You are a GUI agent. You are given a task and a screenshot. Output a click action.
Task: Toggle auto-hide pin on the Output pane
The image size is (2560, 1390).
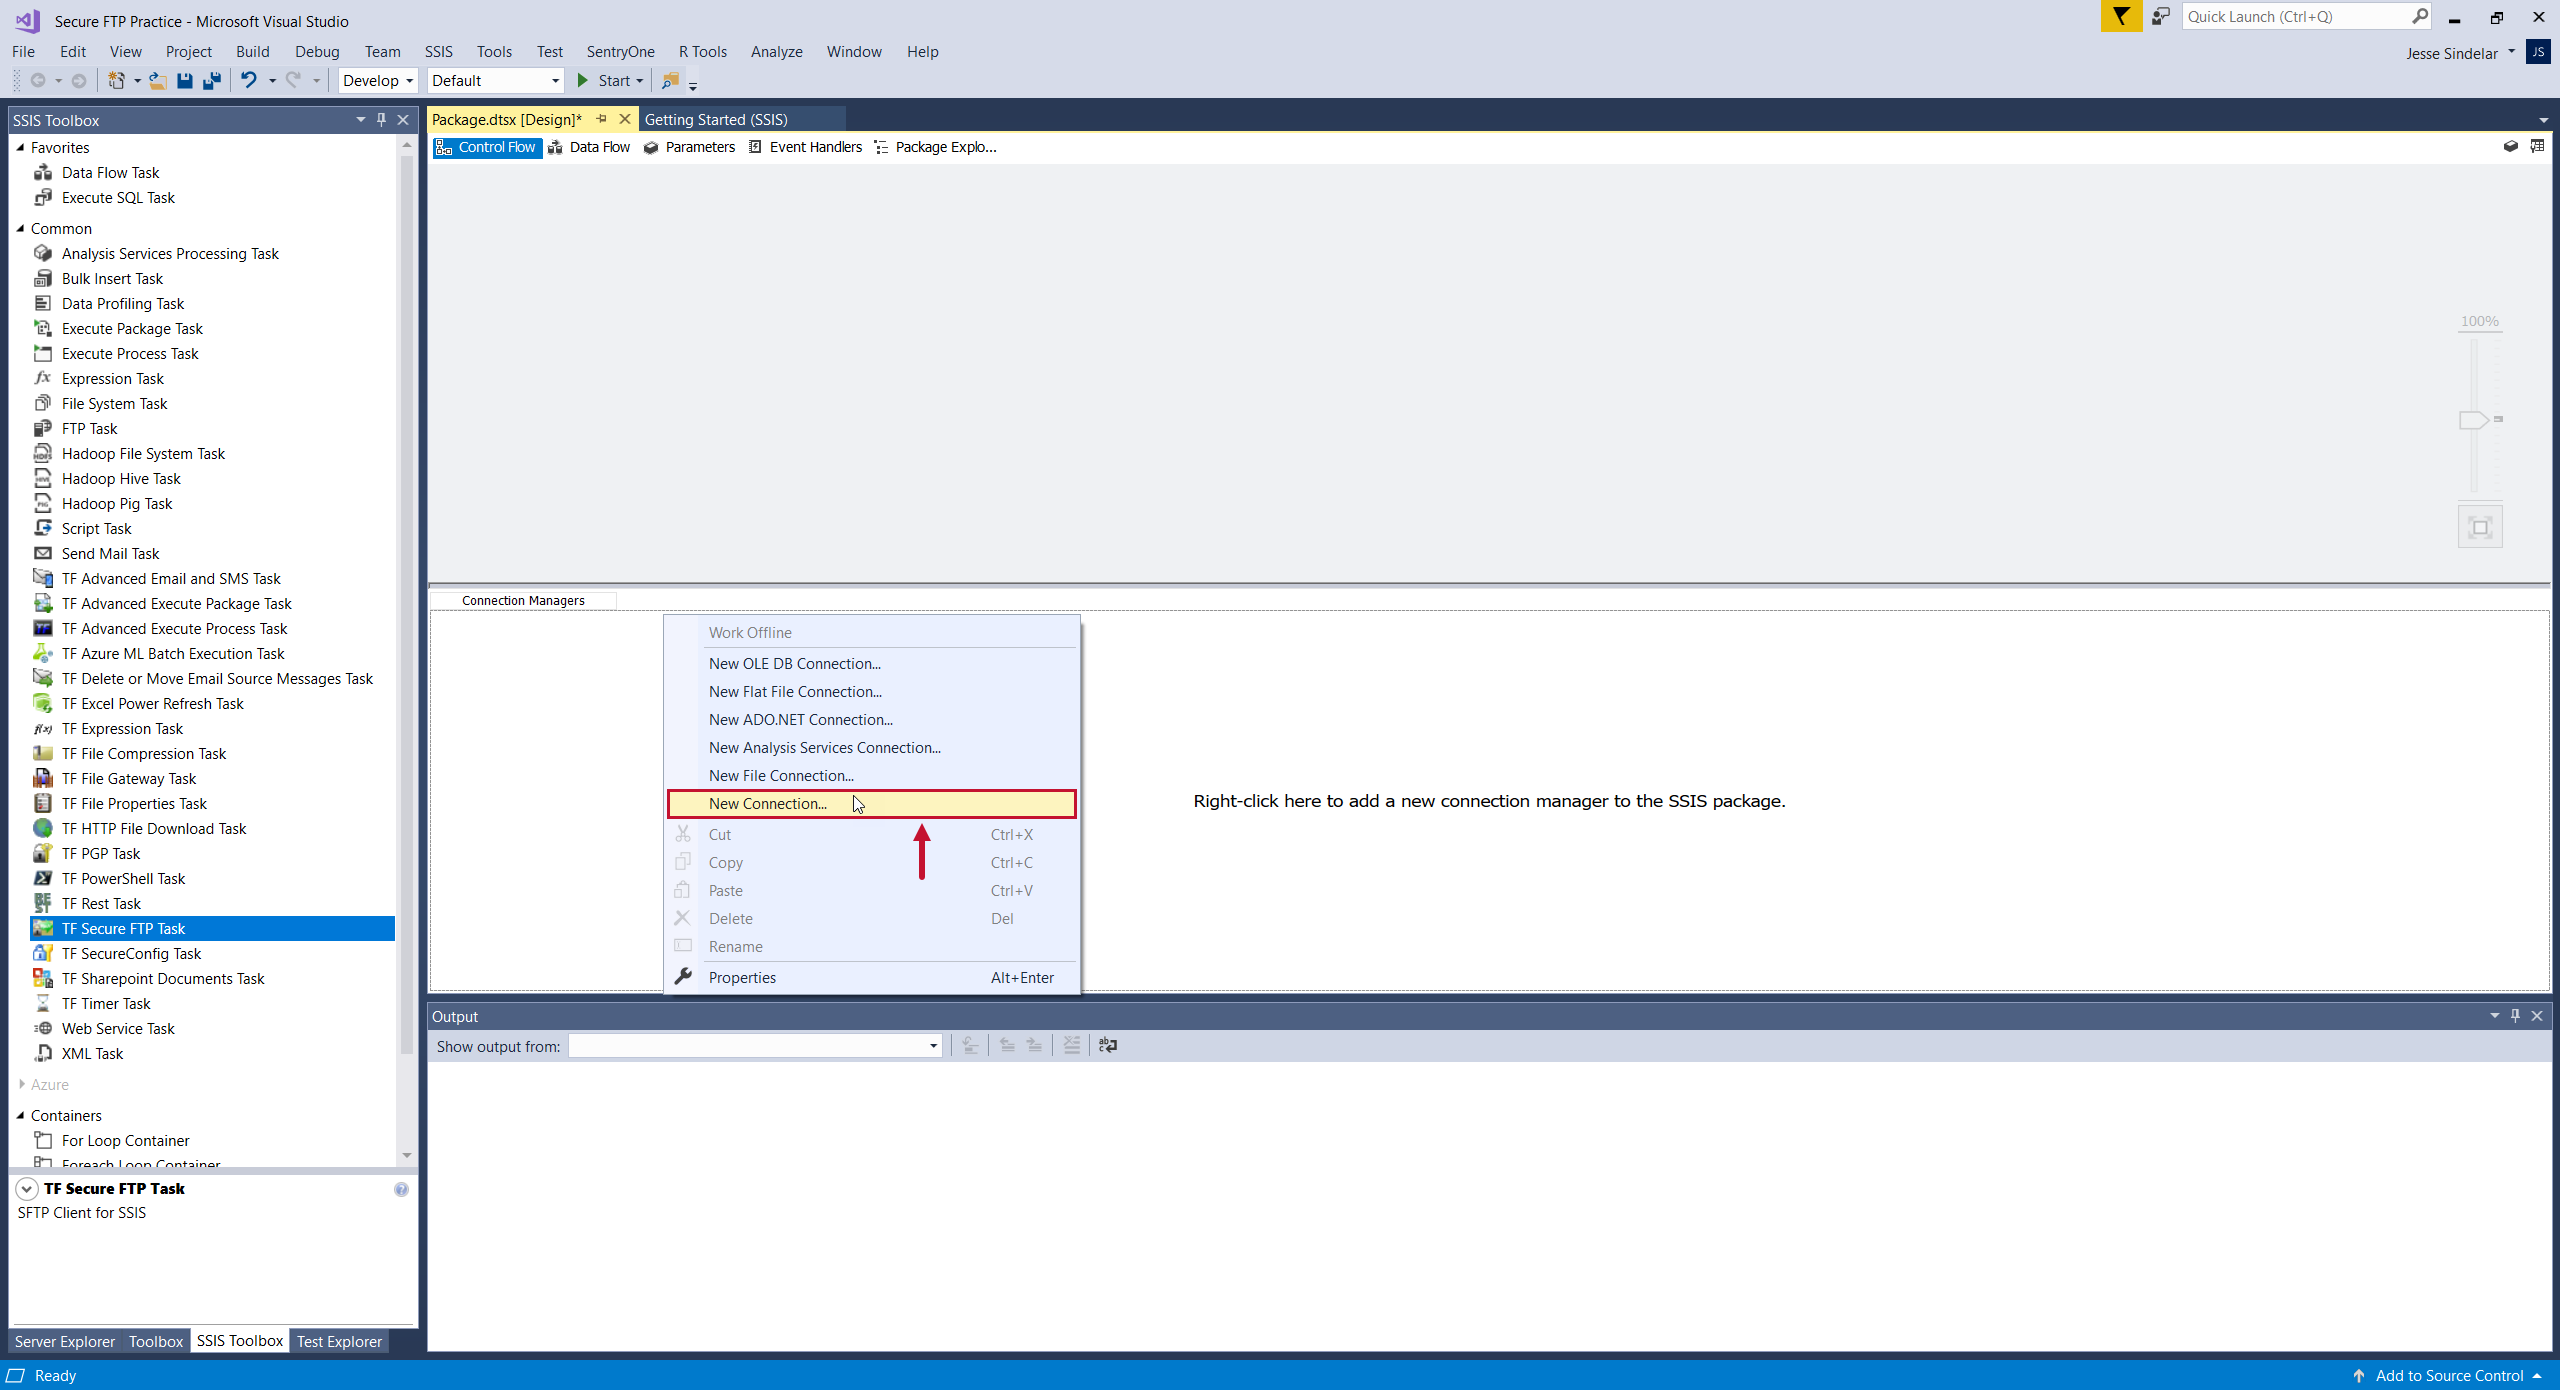2515,1015
